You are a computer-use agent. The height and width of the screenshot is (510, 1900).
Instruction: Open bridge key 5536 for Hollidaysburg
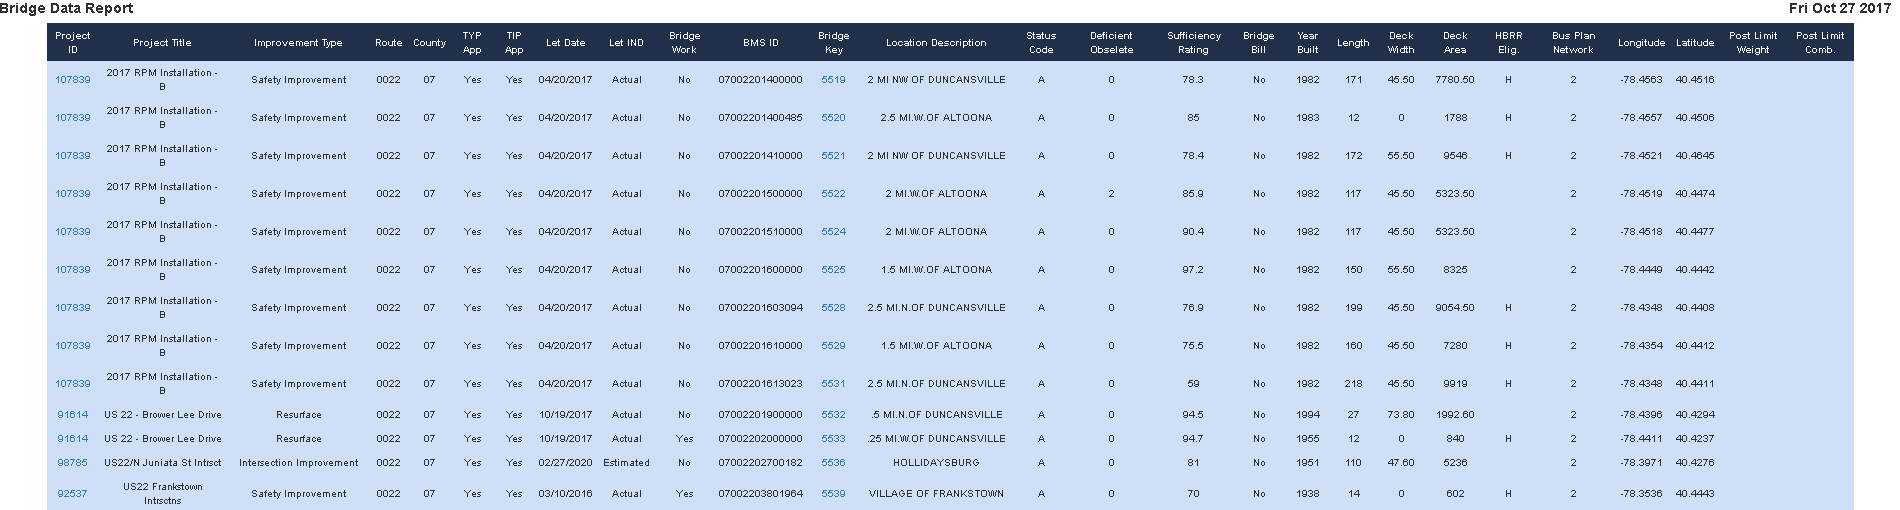[833, 463]
